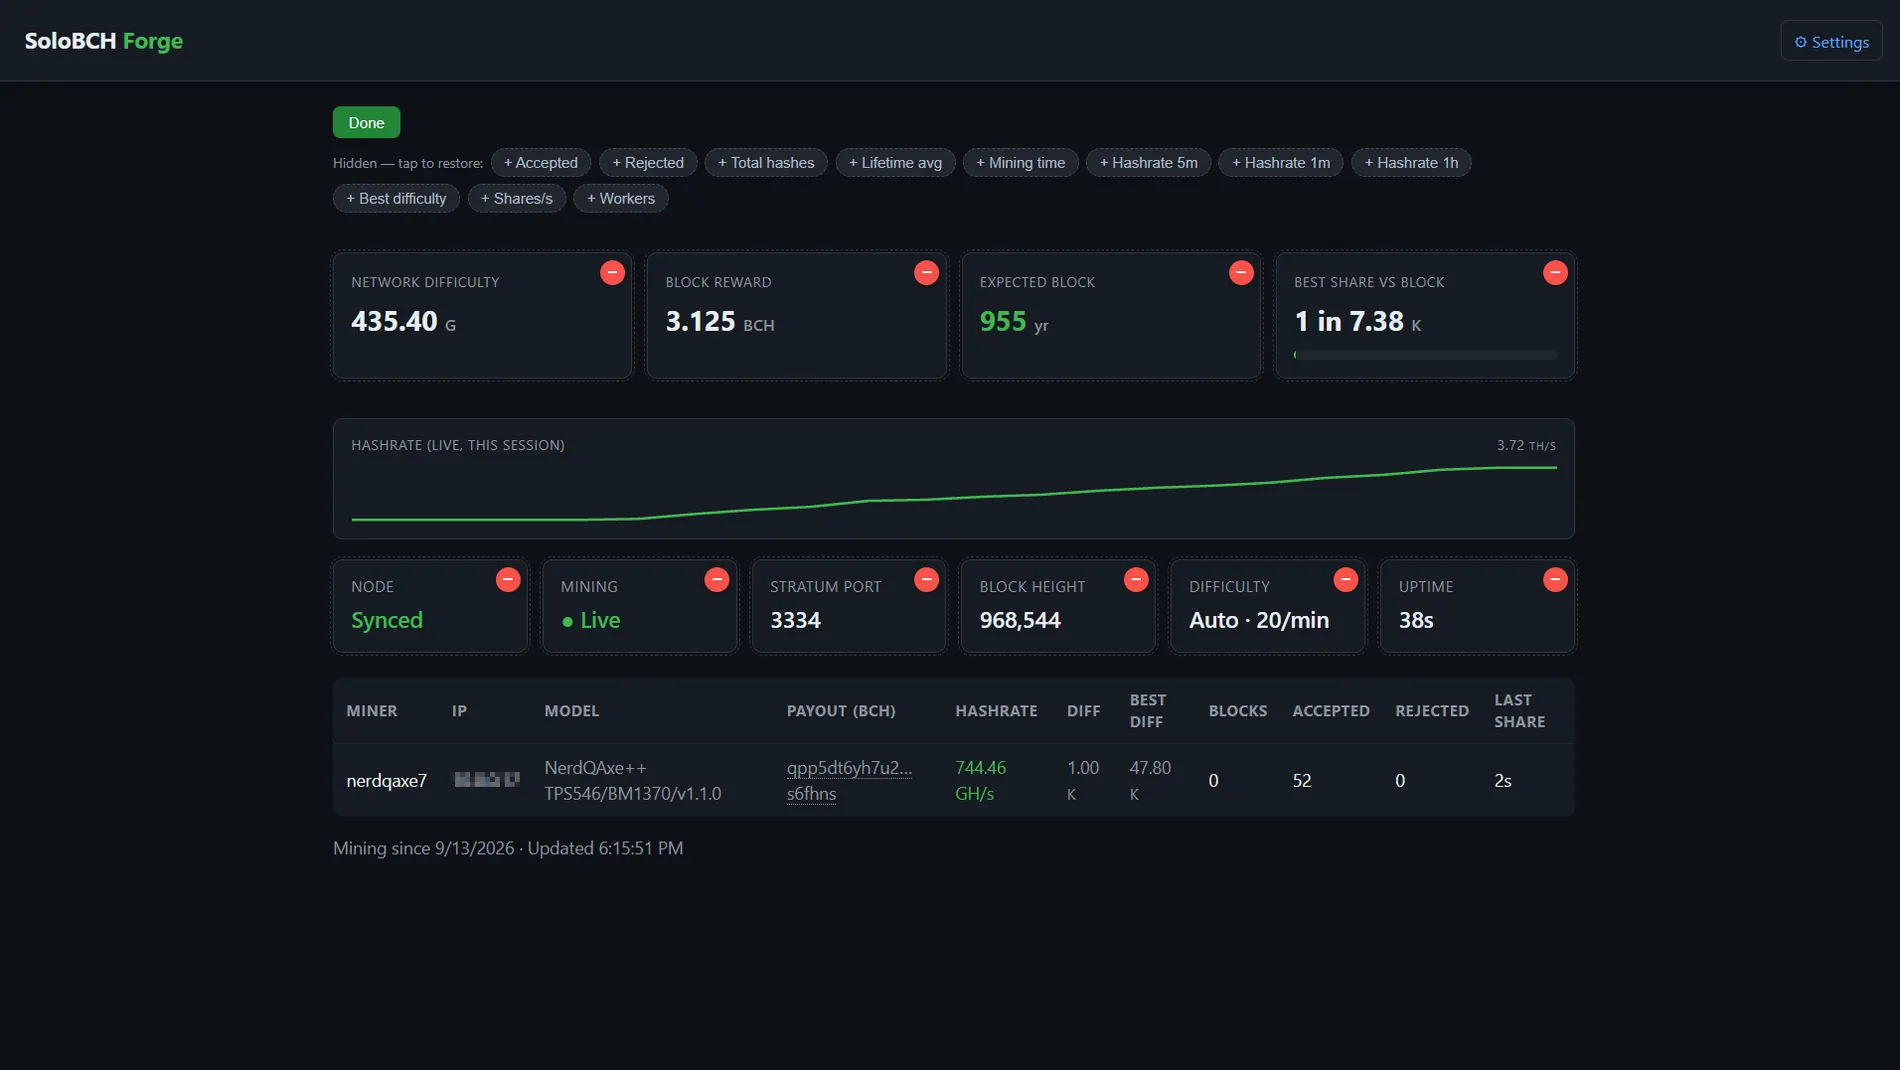Restore the Rejected stat chip
The height and width of the screenshot is (1070, 1900).
tap(648, 163)
